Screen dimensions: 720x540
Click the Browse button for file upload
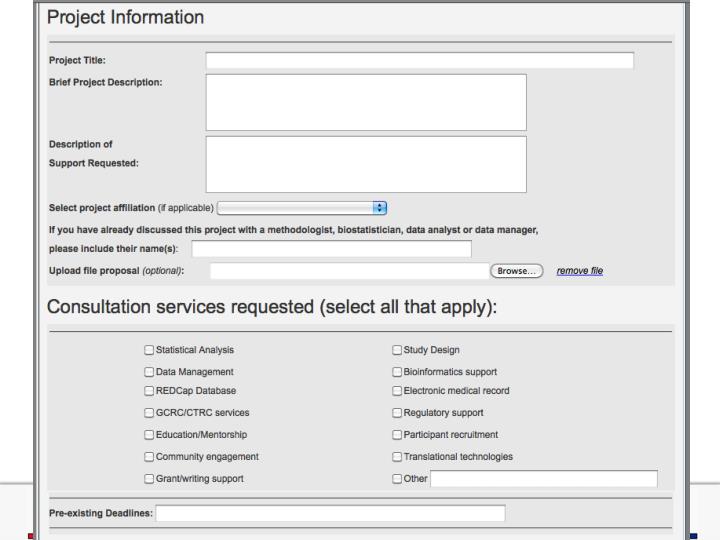pos(517,271)
